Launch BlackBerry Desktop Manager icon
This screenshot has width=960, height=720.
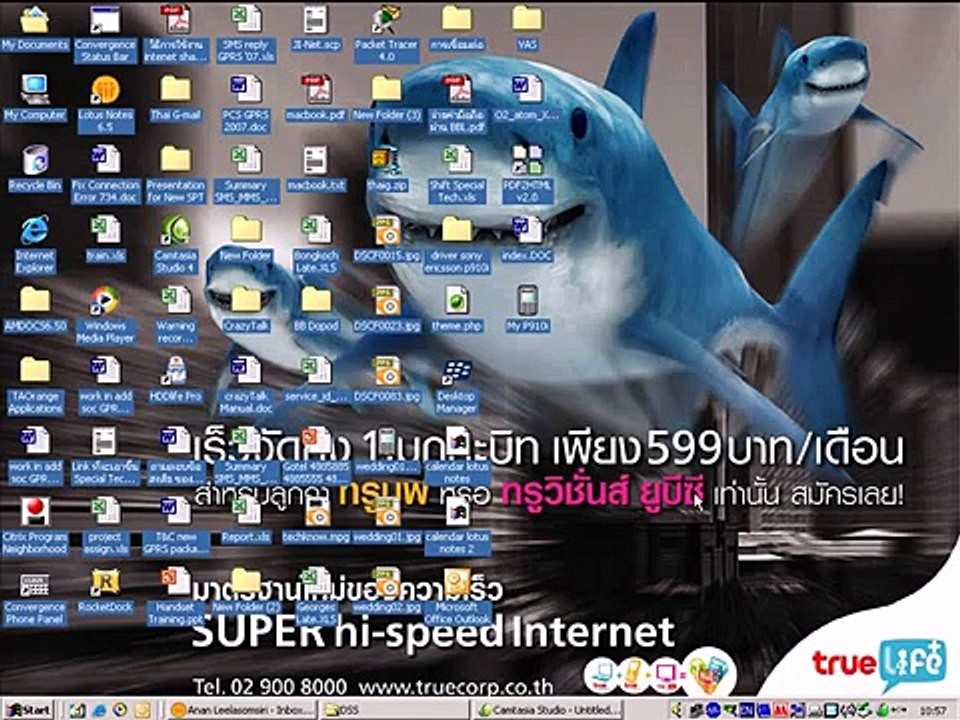click(457, 386)
